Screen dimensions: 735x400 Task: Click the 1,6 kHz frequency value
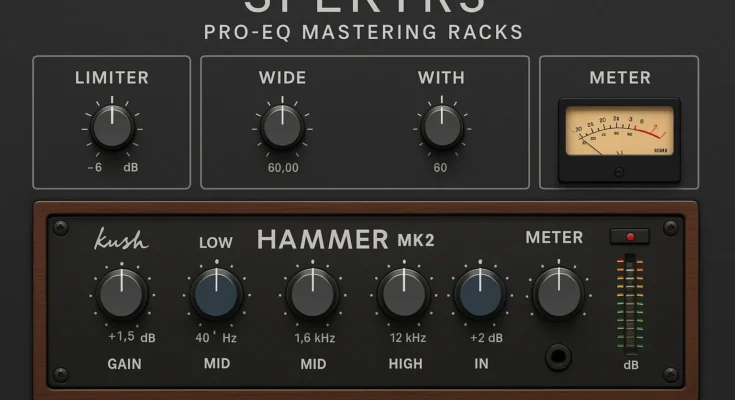tap(315, 338)
